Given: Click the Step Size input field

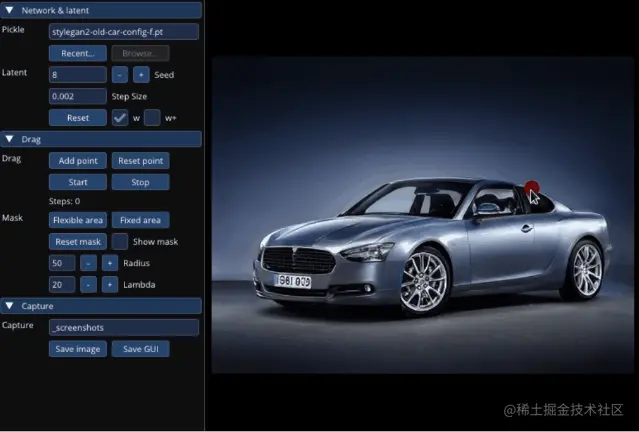Looking at the screenshot, I should (x=78, y=97).
